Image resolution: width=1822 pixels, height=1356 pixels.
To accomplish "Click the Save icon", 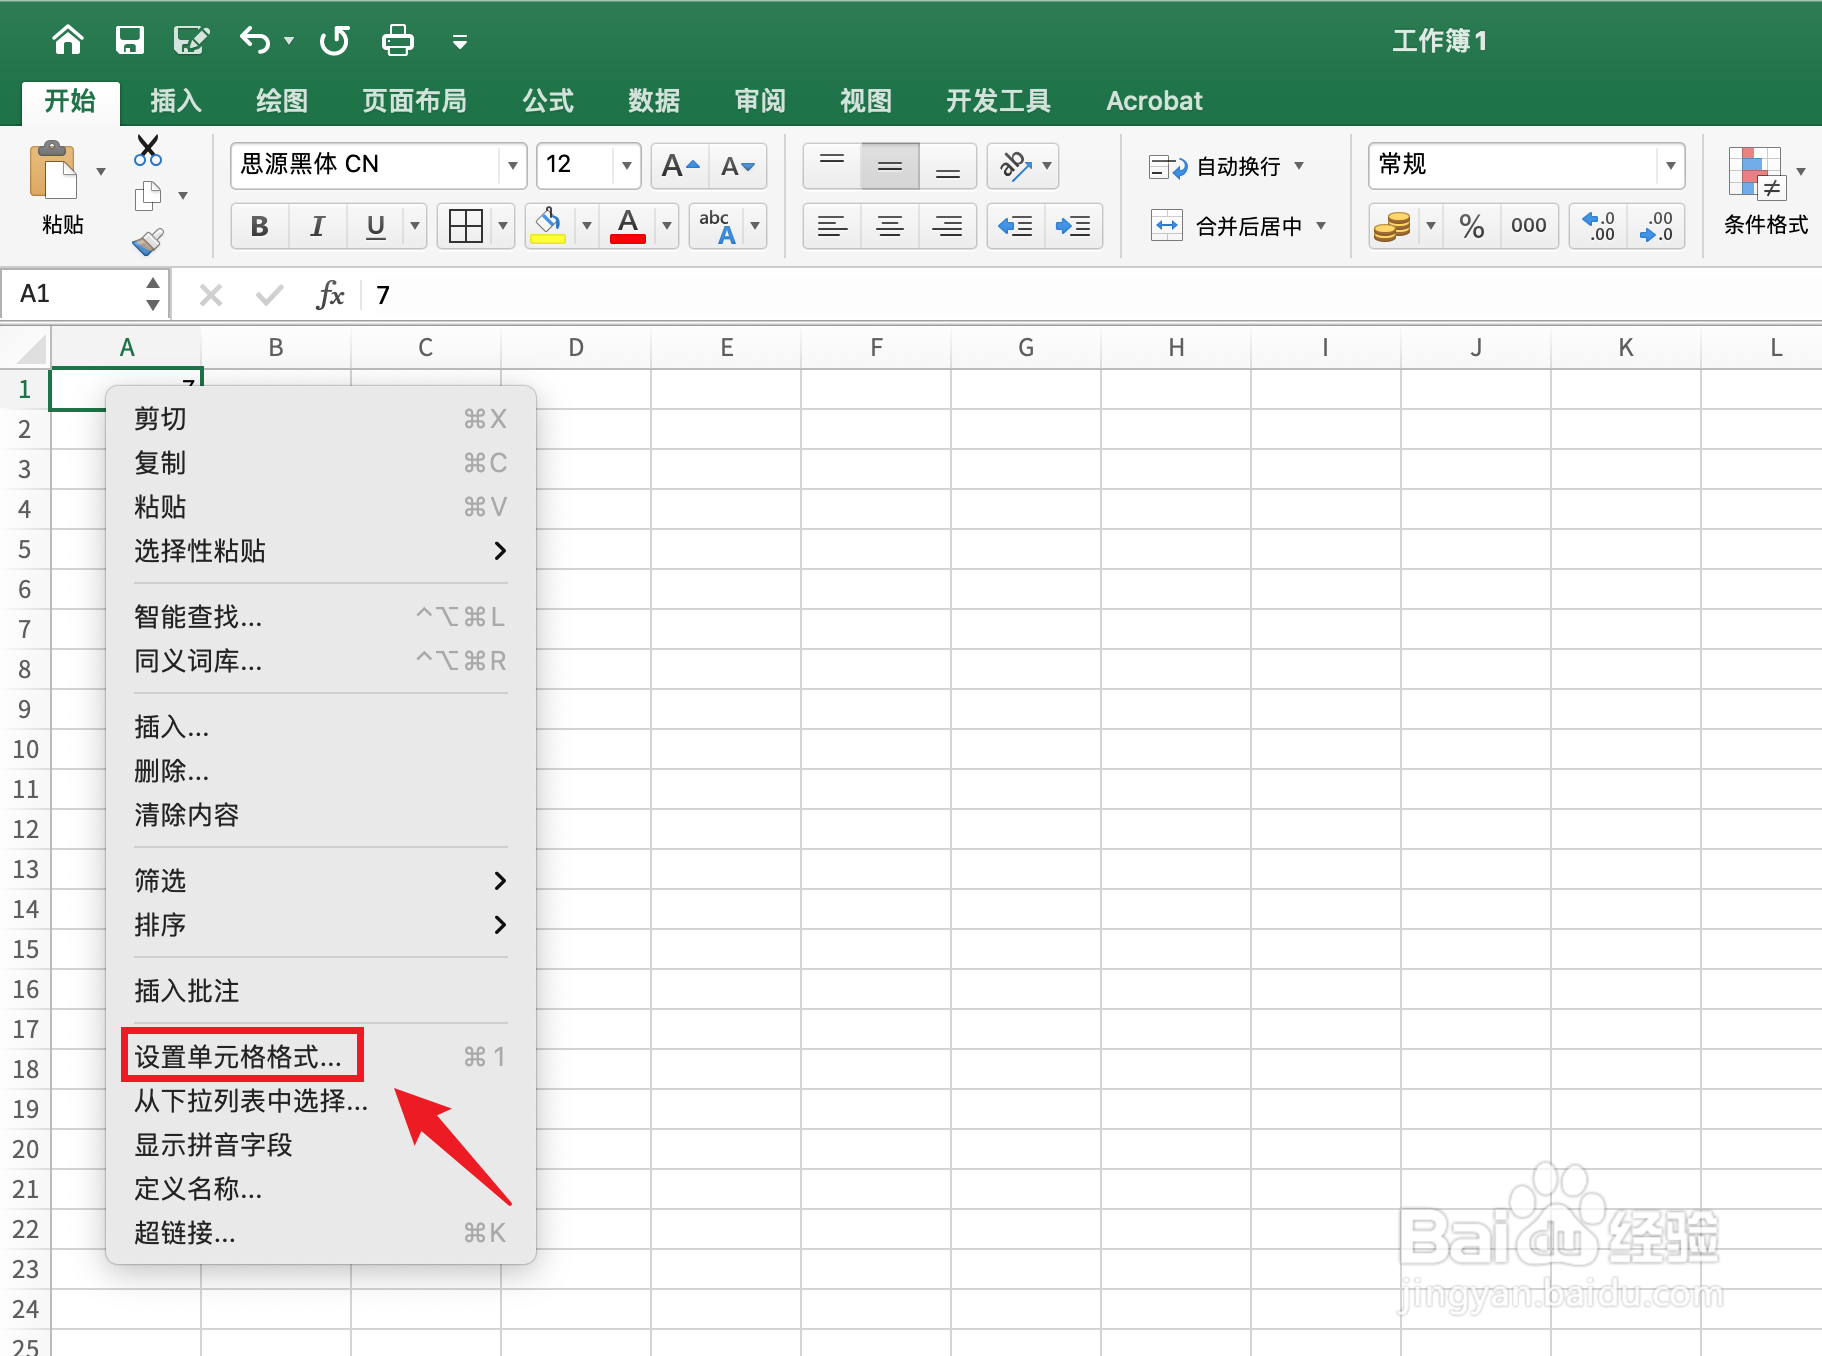I will click(130, 40).
